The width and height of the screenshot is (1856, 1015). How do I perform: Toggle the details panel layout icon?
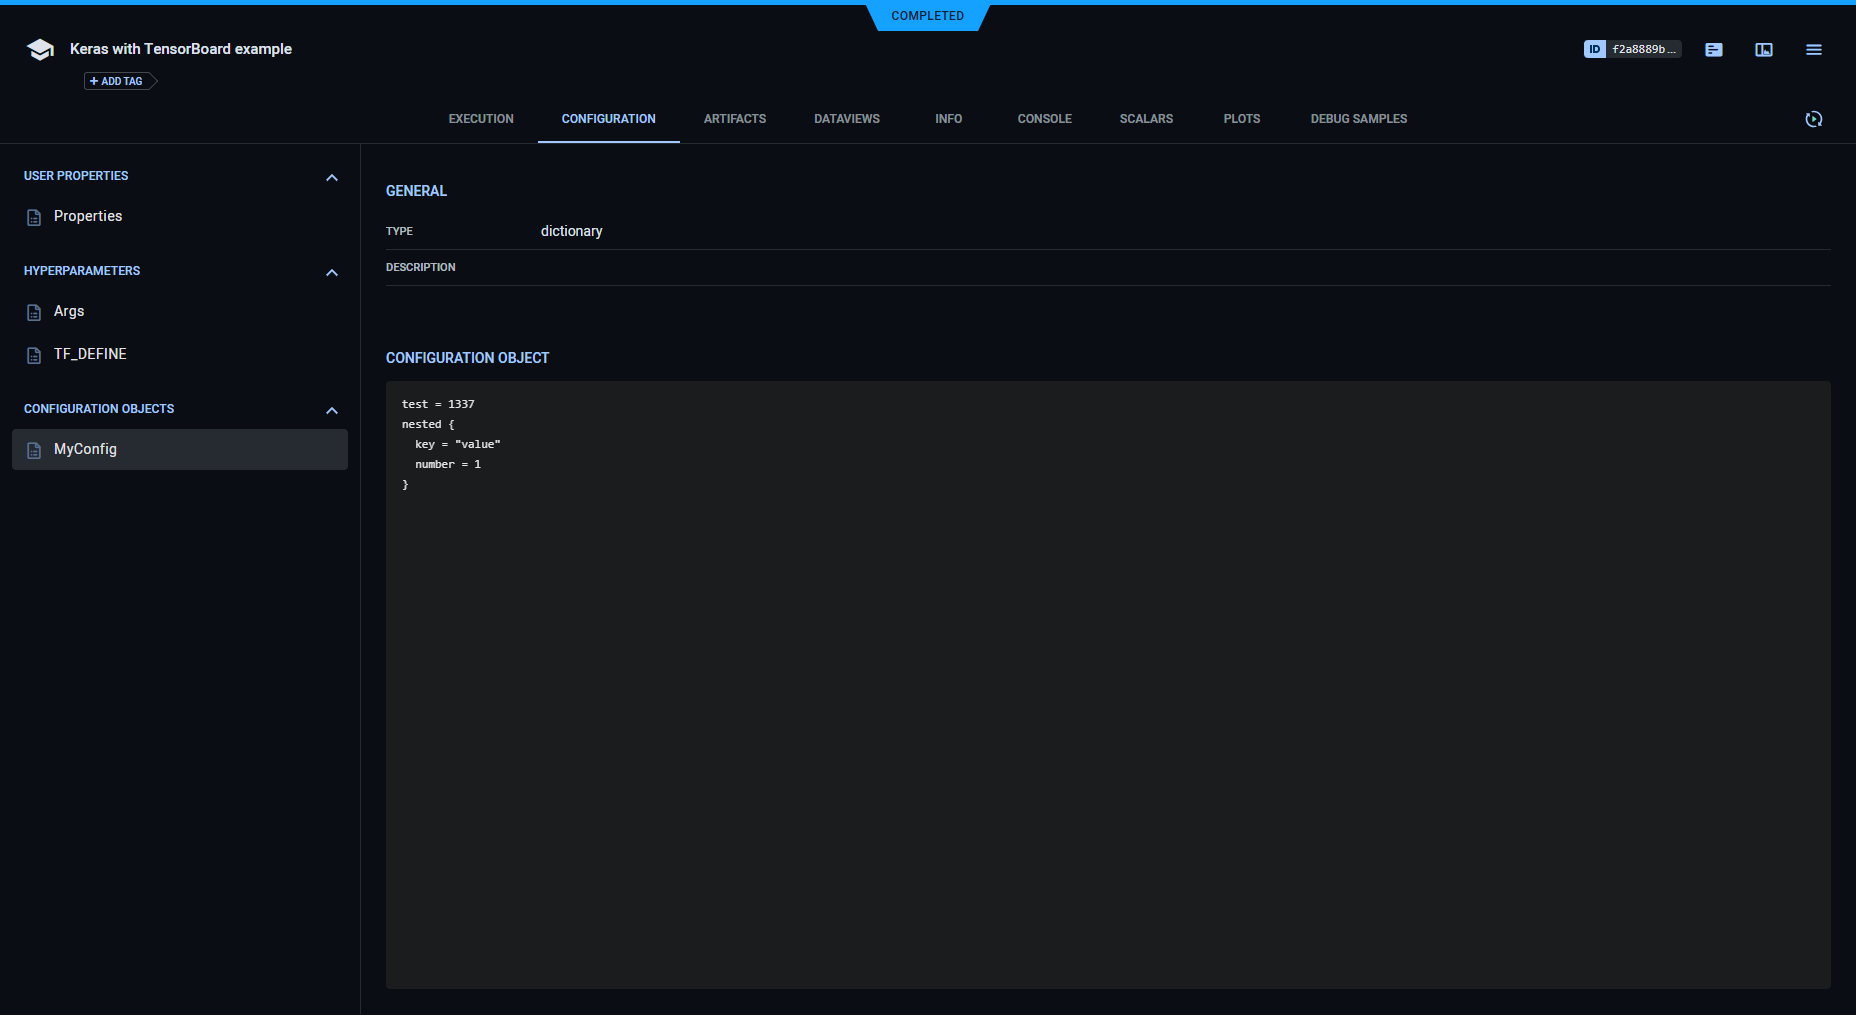[1763, 49]
